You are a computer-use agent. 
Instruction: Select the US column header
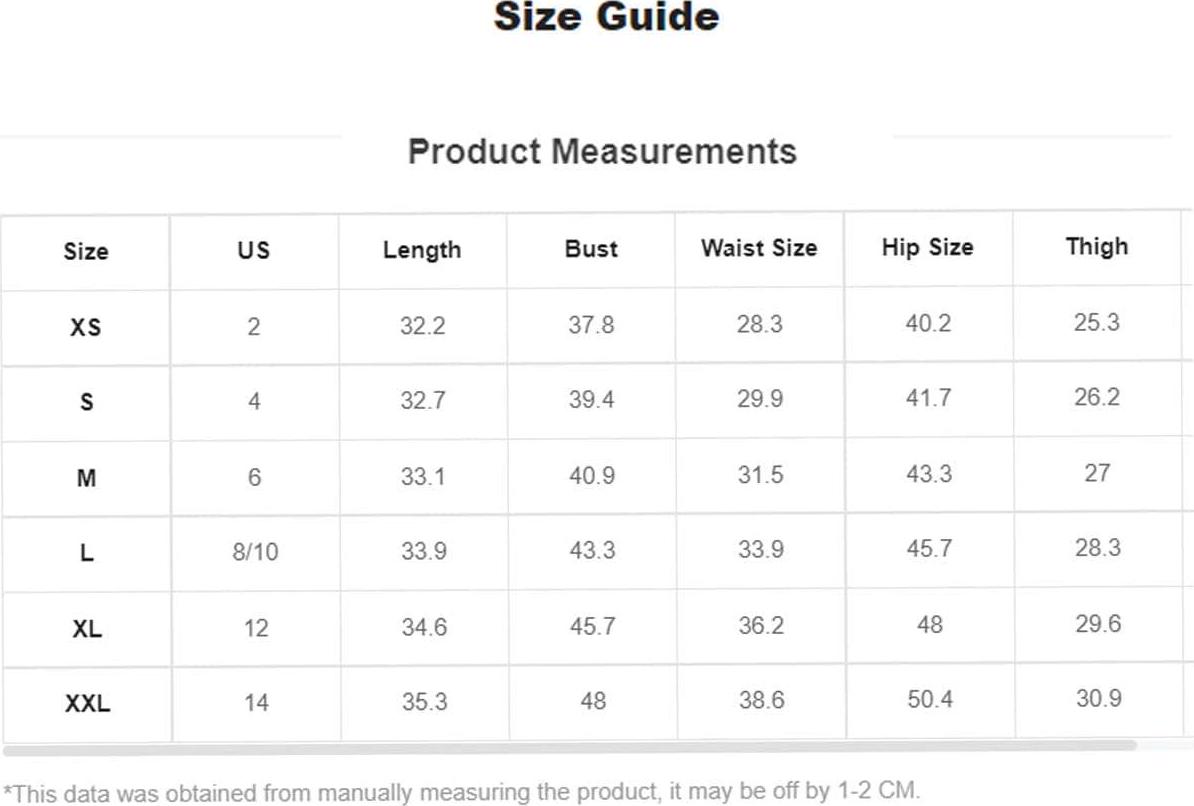(x=254, y=251)
